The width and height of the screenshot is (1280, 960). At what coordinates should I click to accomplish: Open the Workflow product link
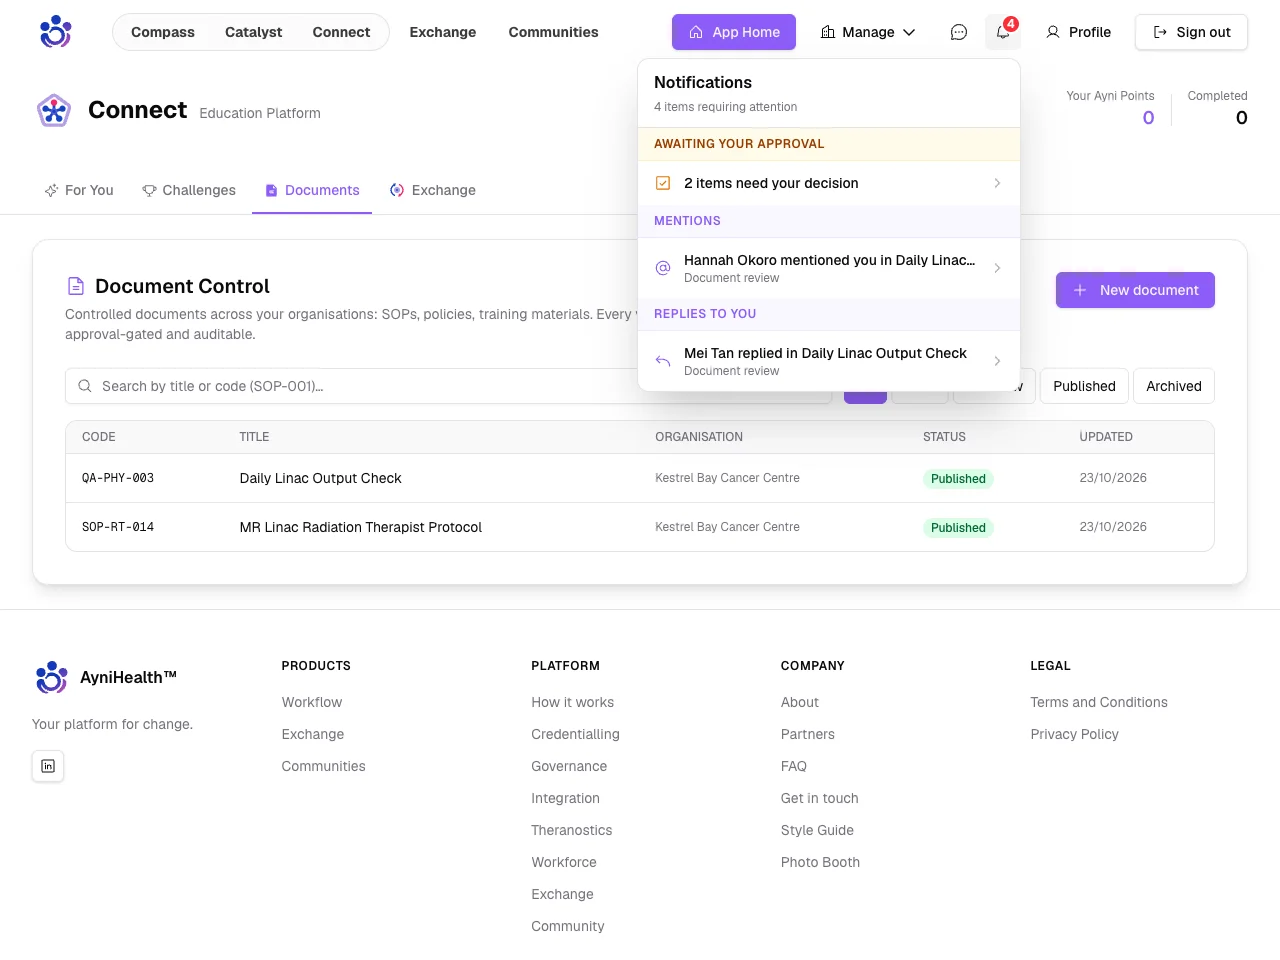311,702
